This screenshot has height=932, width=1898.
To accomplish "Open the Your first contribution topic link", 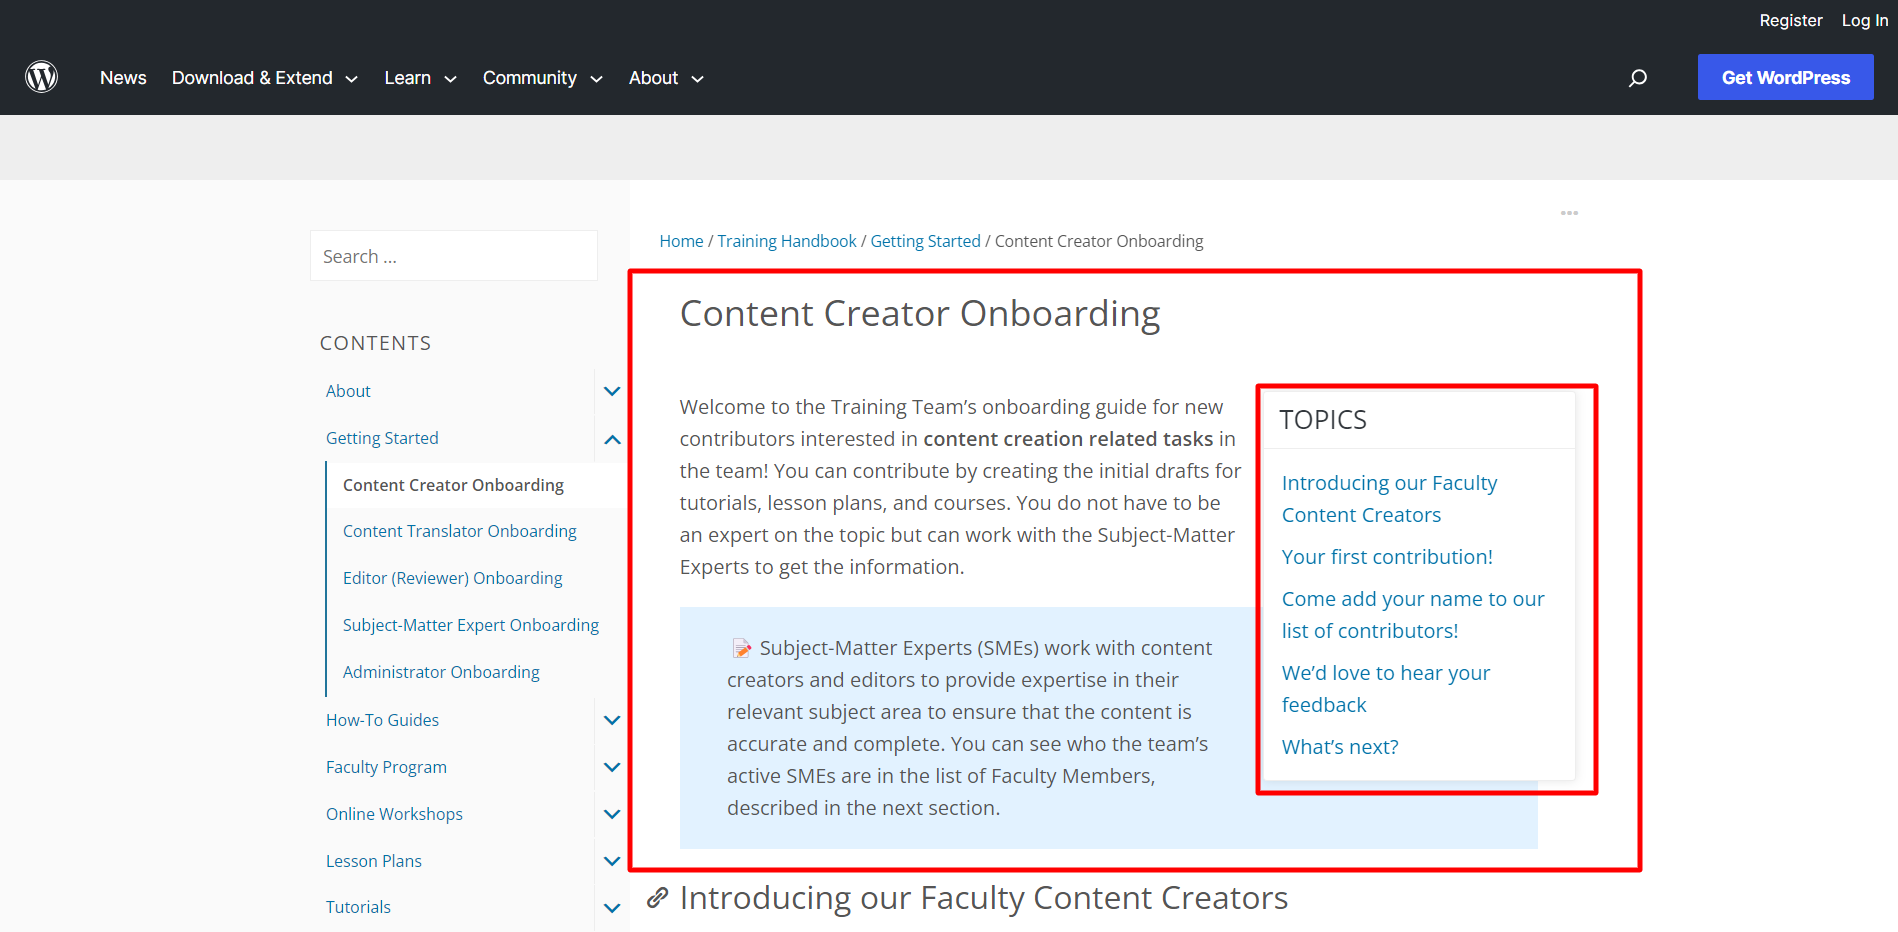I will 1387,556.
